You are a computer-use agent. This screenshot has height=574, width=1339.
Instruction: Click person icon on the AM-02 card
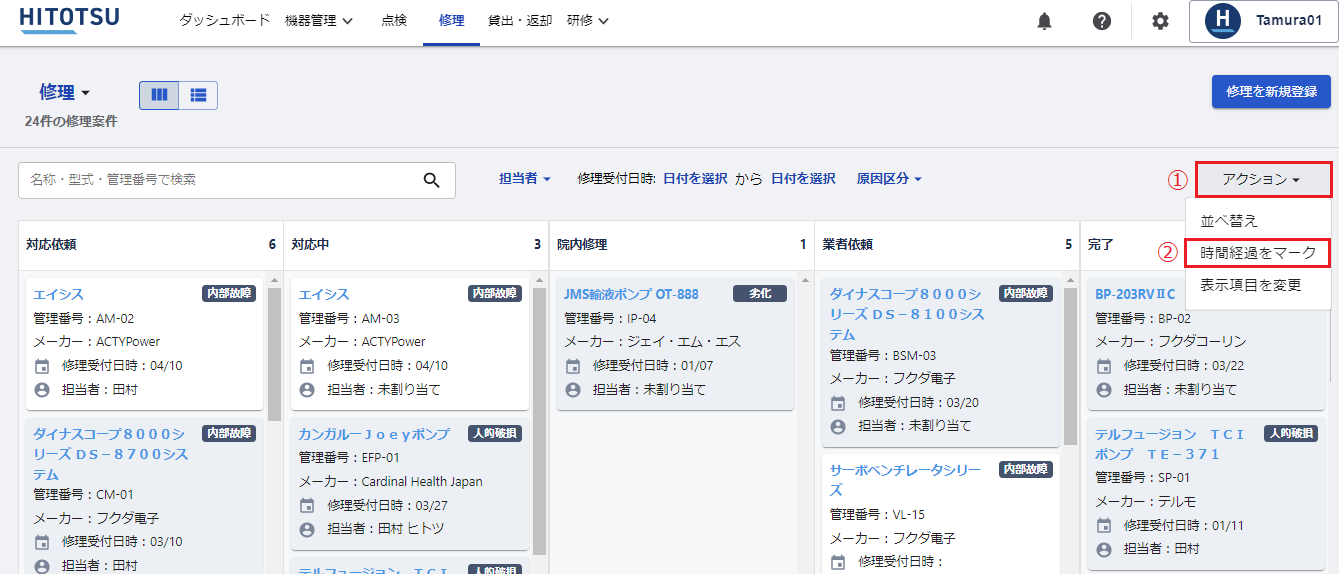point(42,390)
